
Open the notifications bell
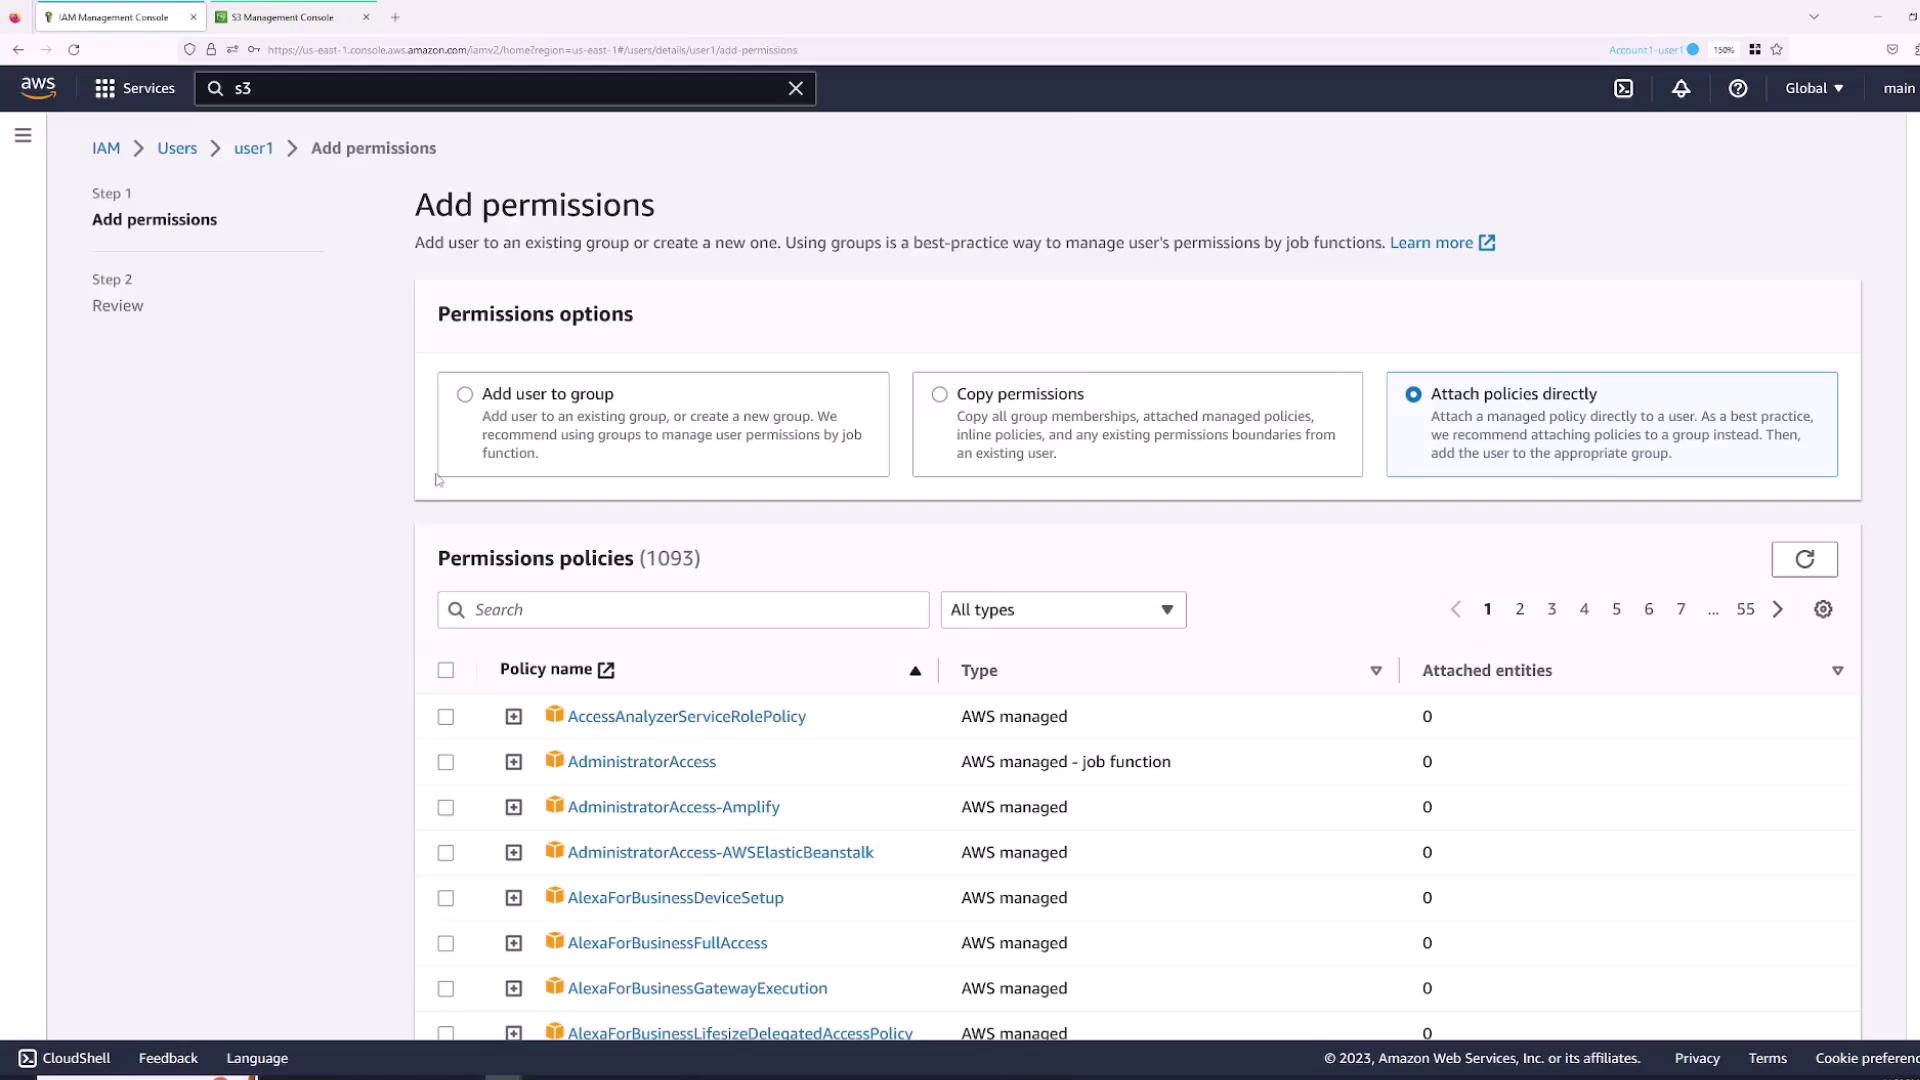click(x=1681, y=88)
